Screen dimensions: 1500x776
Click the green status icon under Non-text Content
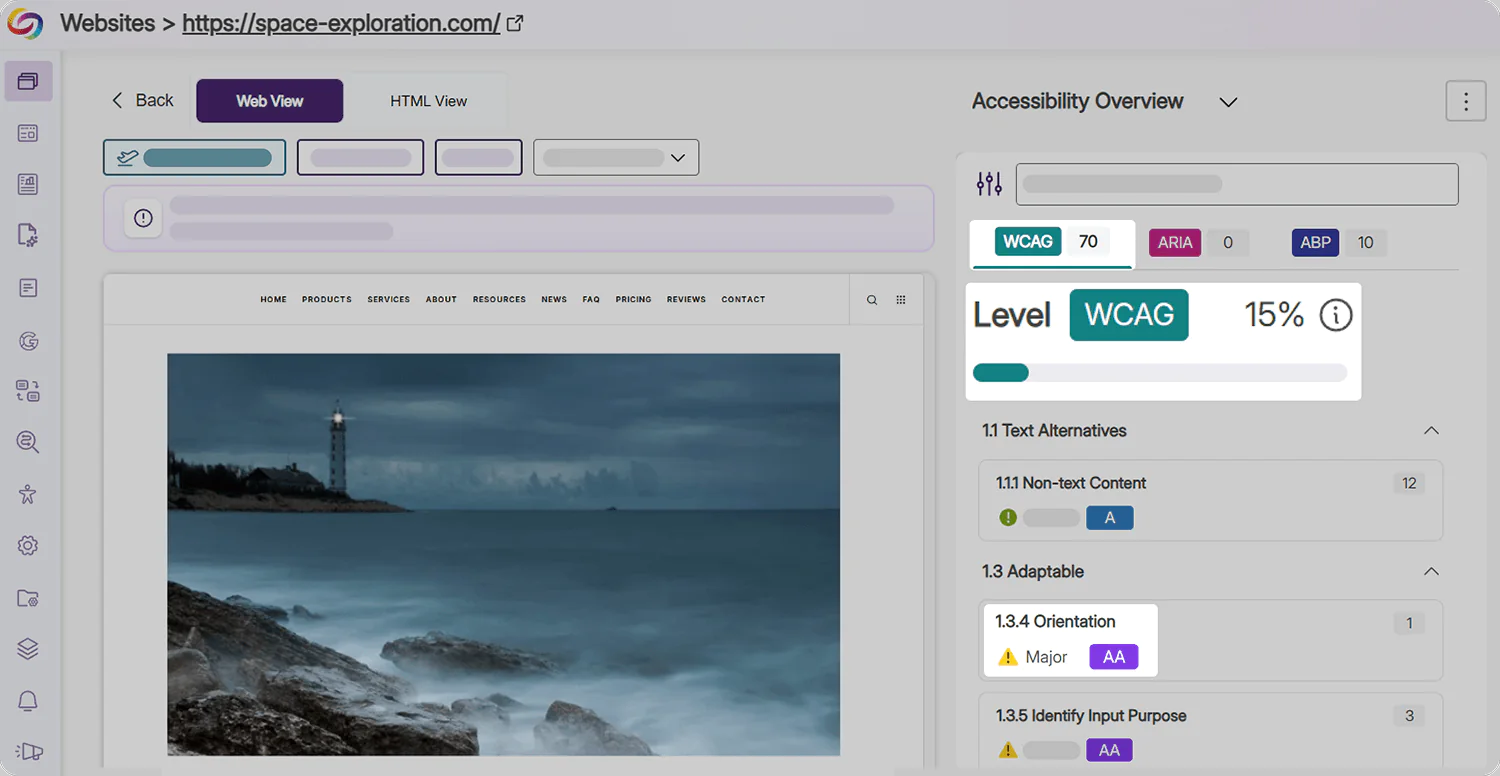1008,517
